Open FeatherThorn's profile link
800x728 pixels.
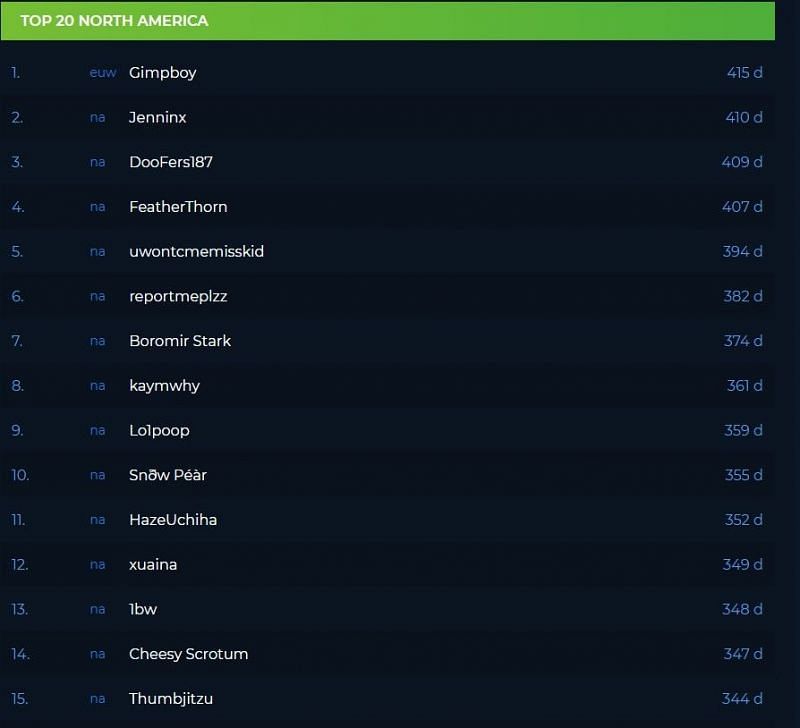178,207
